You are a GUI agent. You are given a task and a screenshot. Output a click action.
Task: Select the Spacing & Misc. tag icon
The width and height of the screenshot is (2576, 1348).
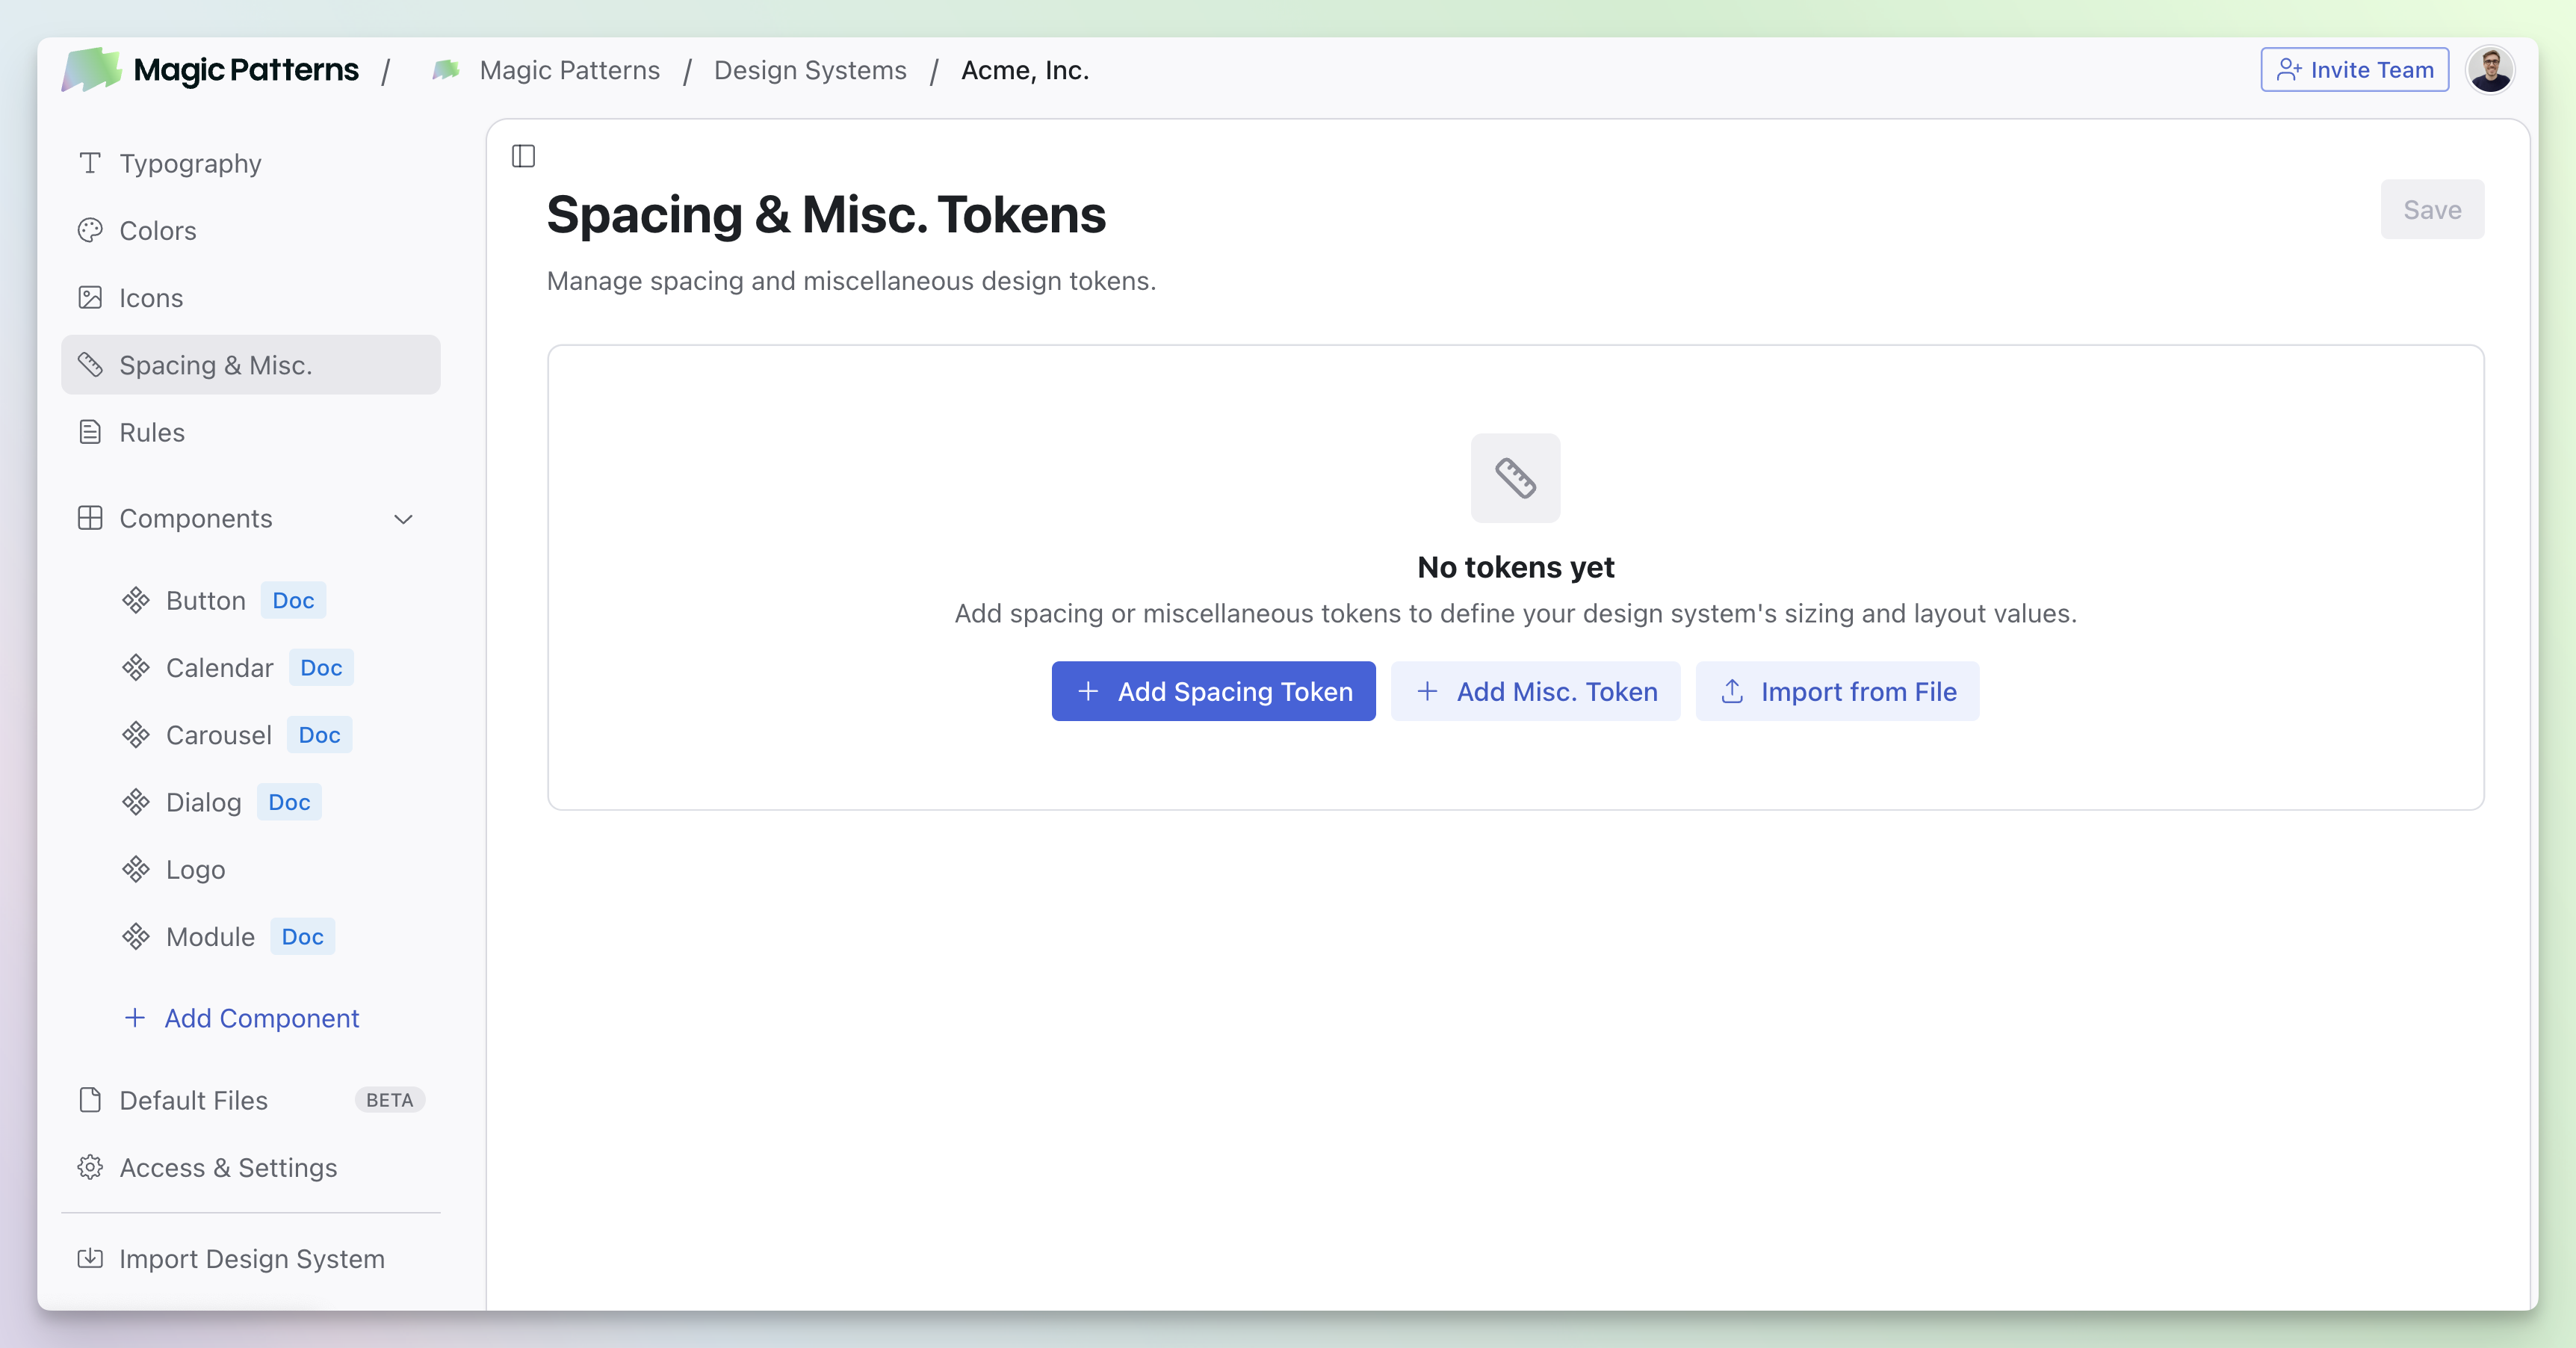(x=90, y=364)
